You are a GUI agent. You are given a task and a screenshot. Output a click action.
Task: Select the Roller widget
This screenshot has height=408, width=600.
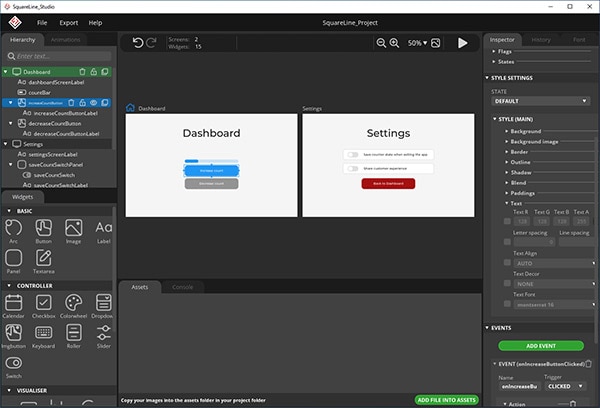coord(73,336)
